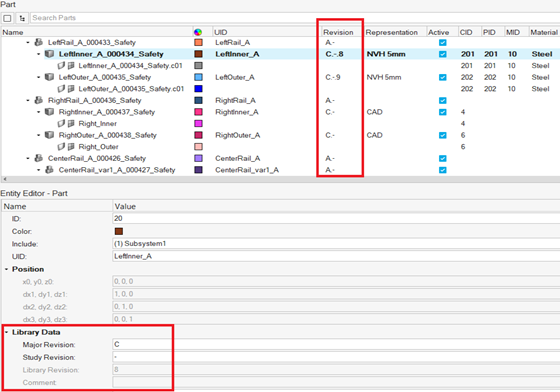560x392 pixels.
Task: Collapse the RightInner_A_000437_Safety tree node
Action: coord(39,112)
